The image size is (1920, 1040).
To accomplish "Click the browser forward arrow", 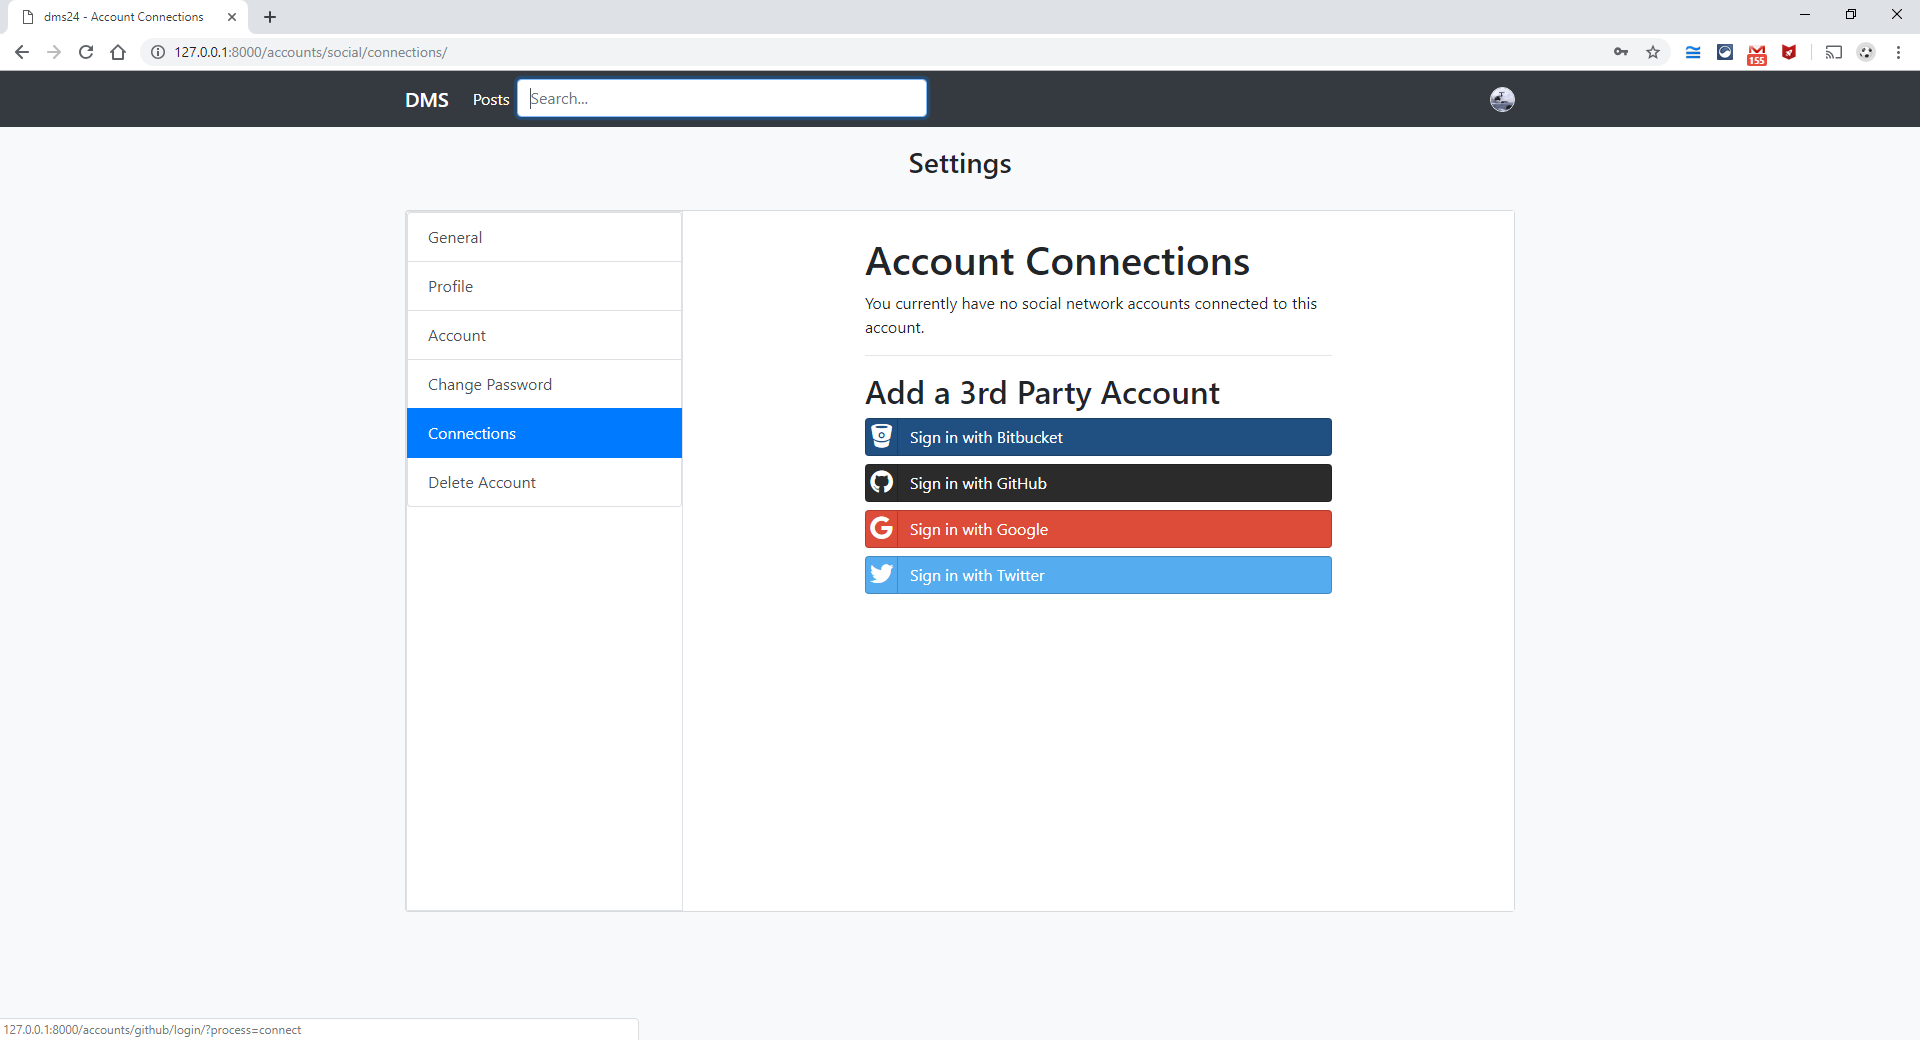I will click(x=54, y=52).
